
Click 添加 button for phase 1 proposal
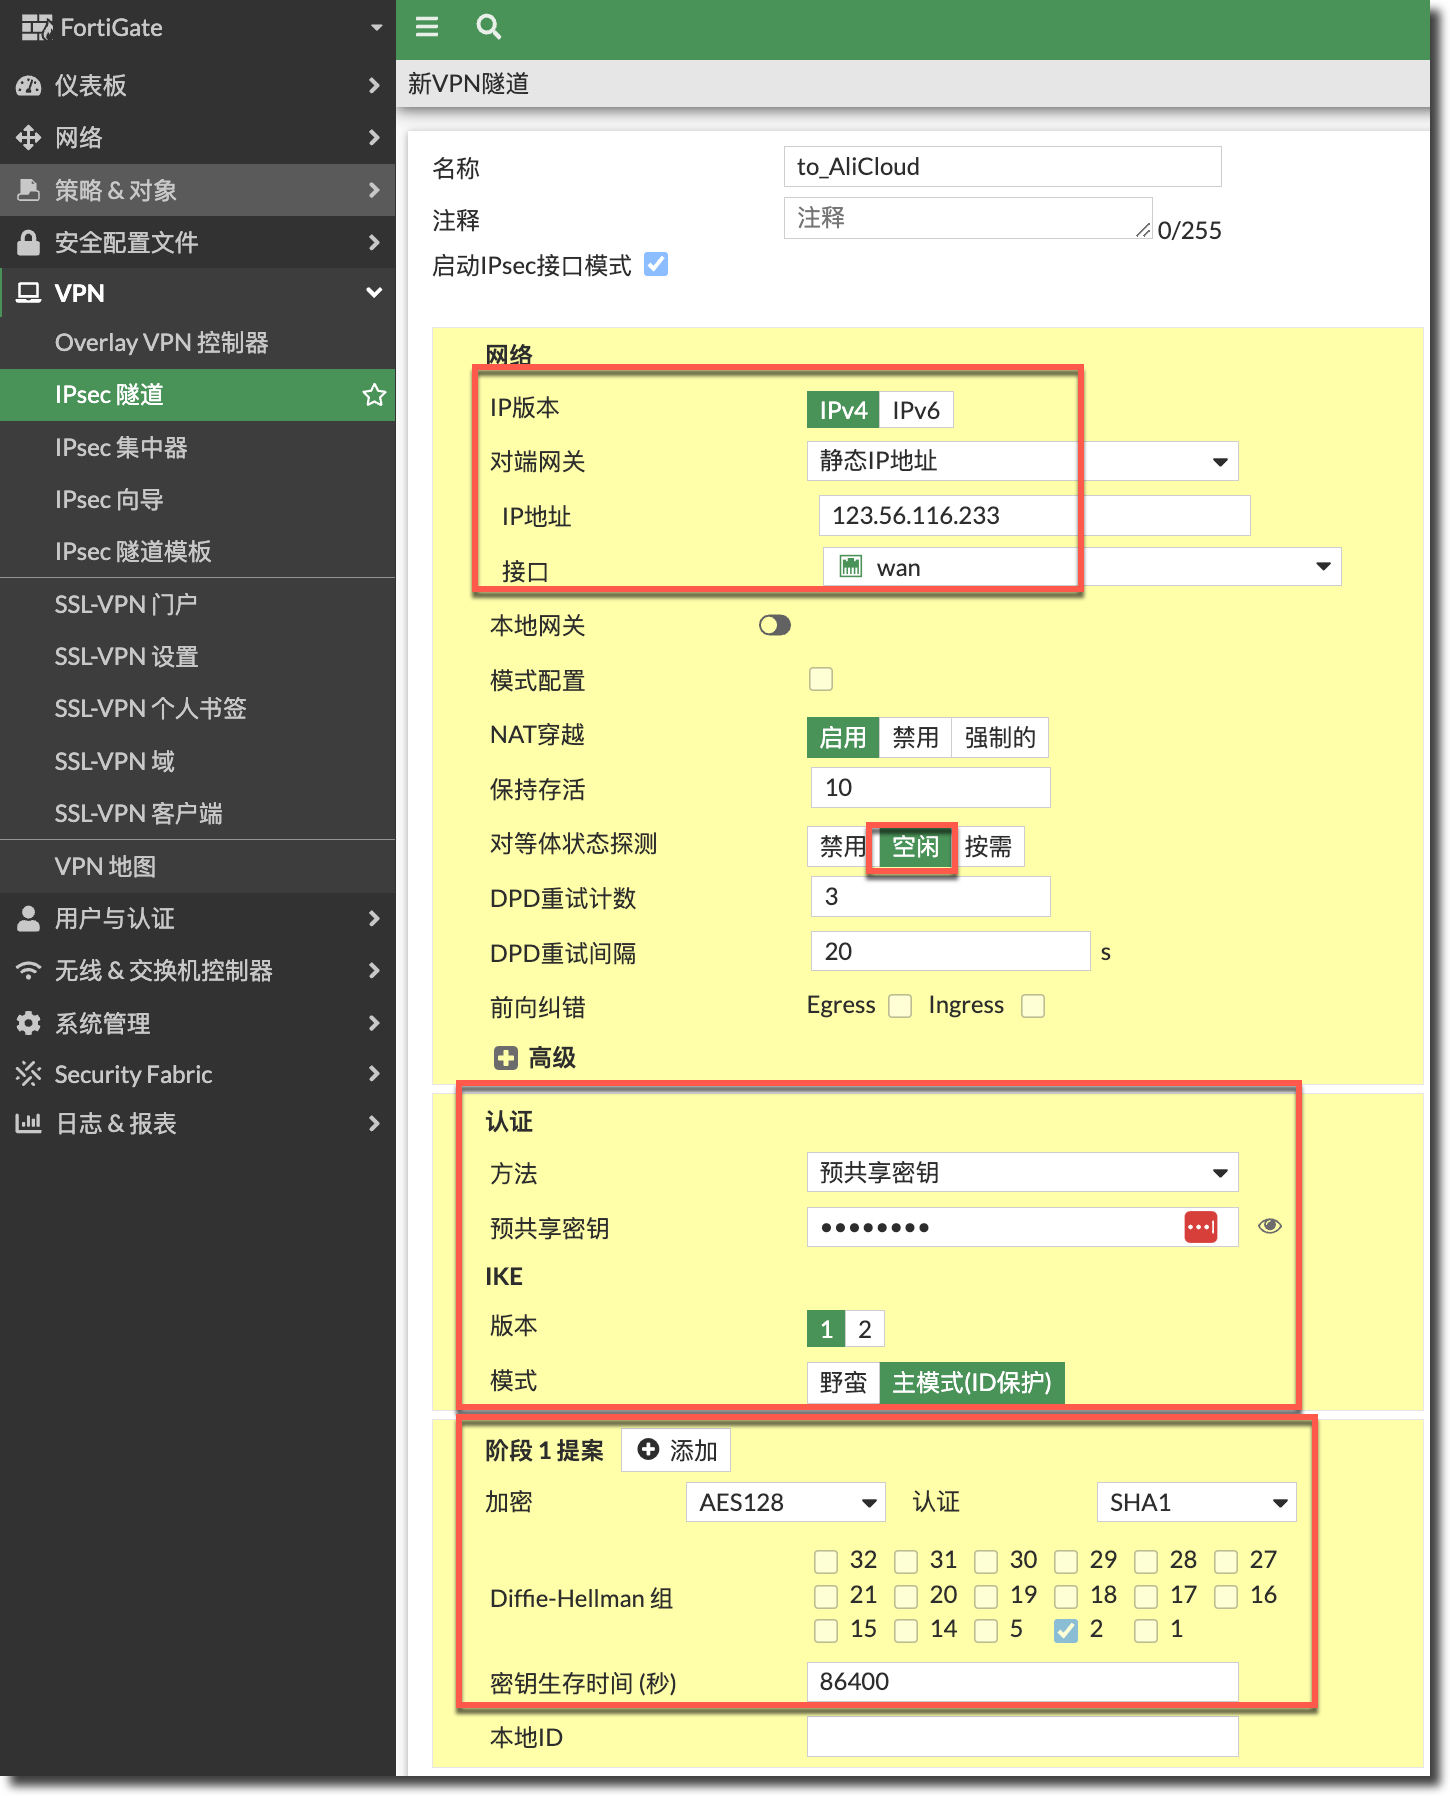tap(677, 1450)
